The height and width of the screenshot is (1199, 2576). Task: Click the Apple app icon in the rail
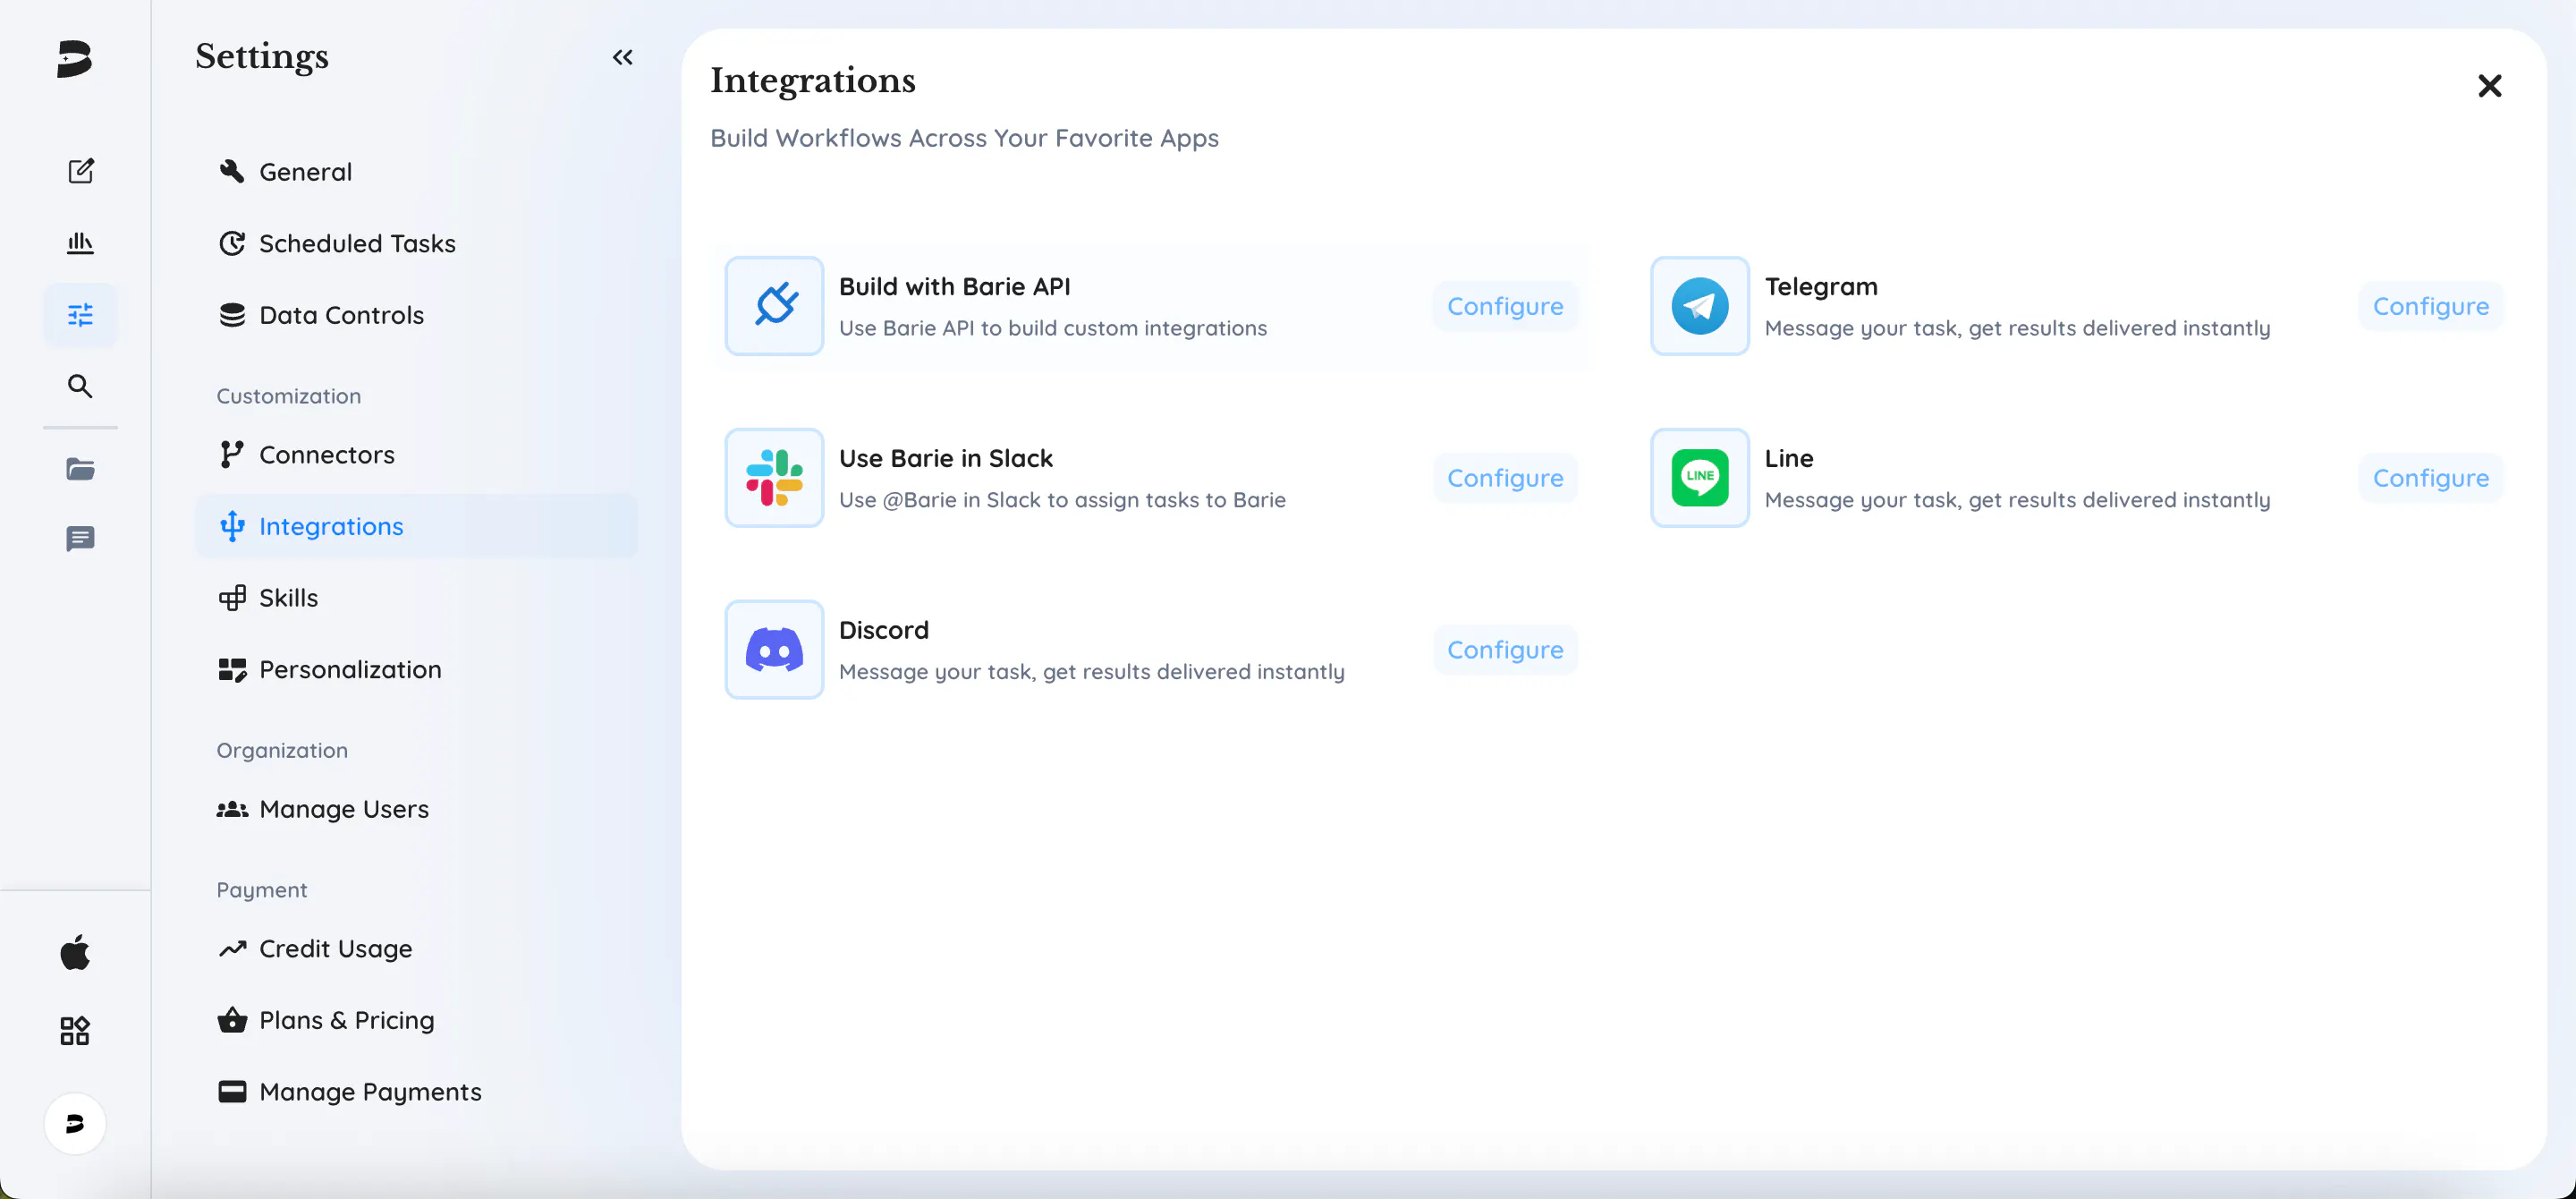[x=75, y=952]
